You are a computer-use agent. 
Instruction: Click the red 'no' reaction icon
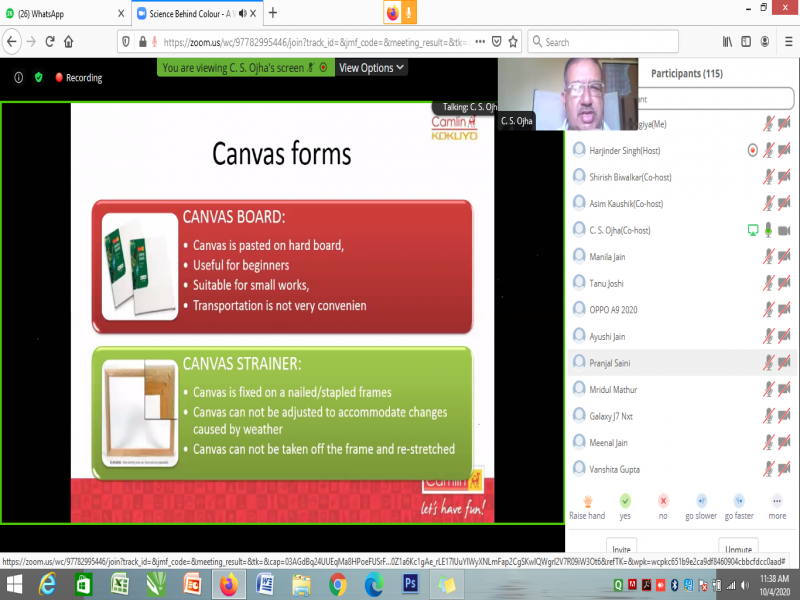click(x=663, y=500)
